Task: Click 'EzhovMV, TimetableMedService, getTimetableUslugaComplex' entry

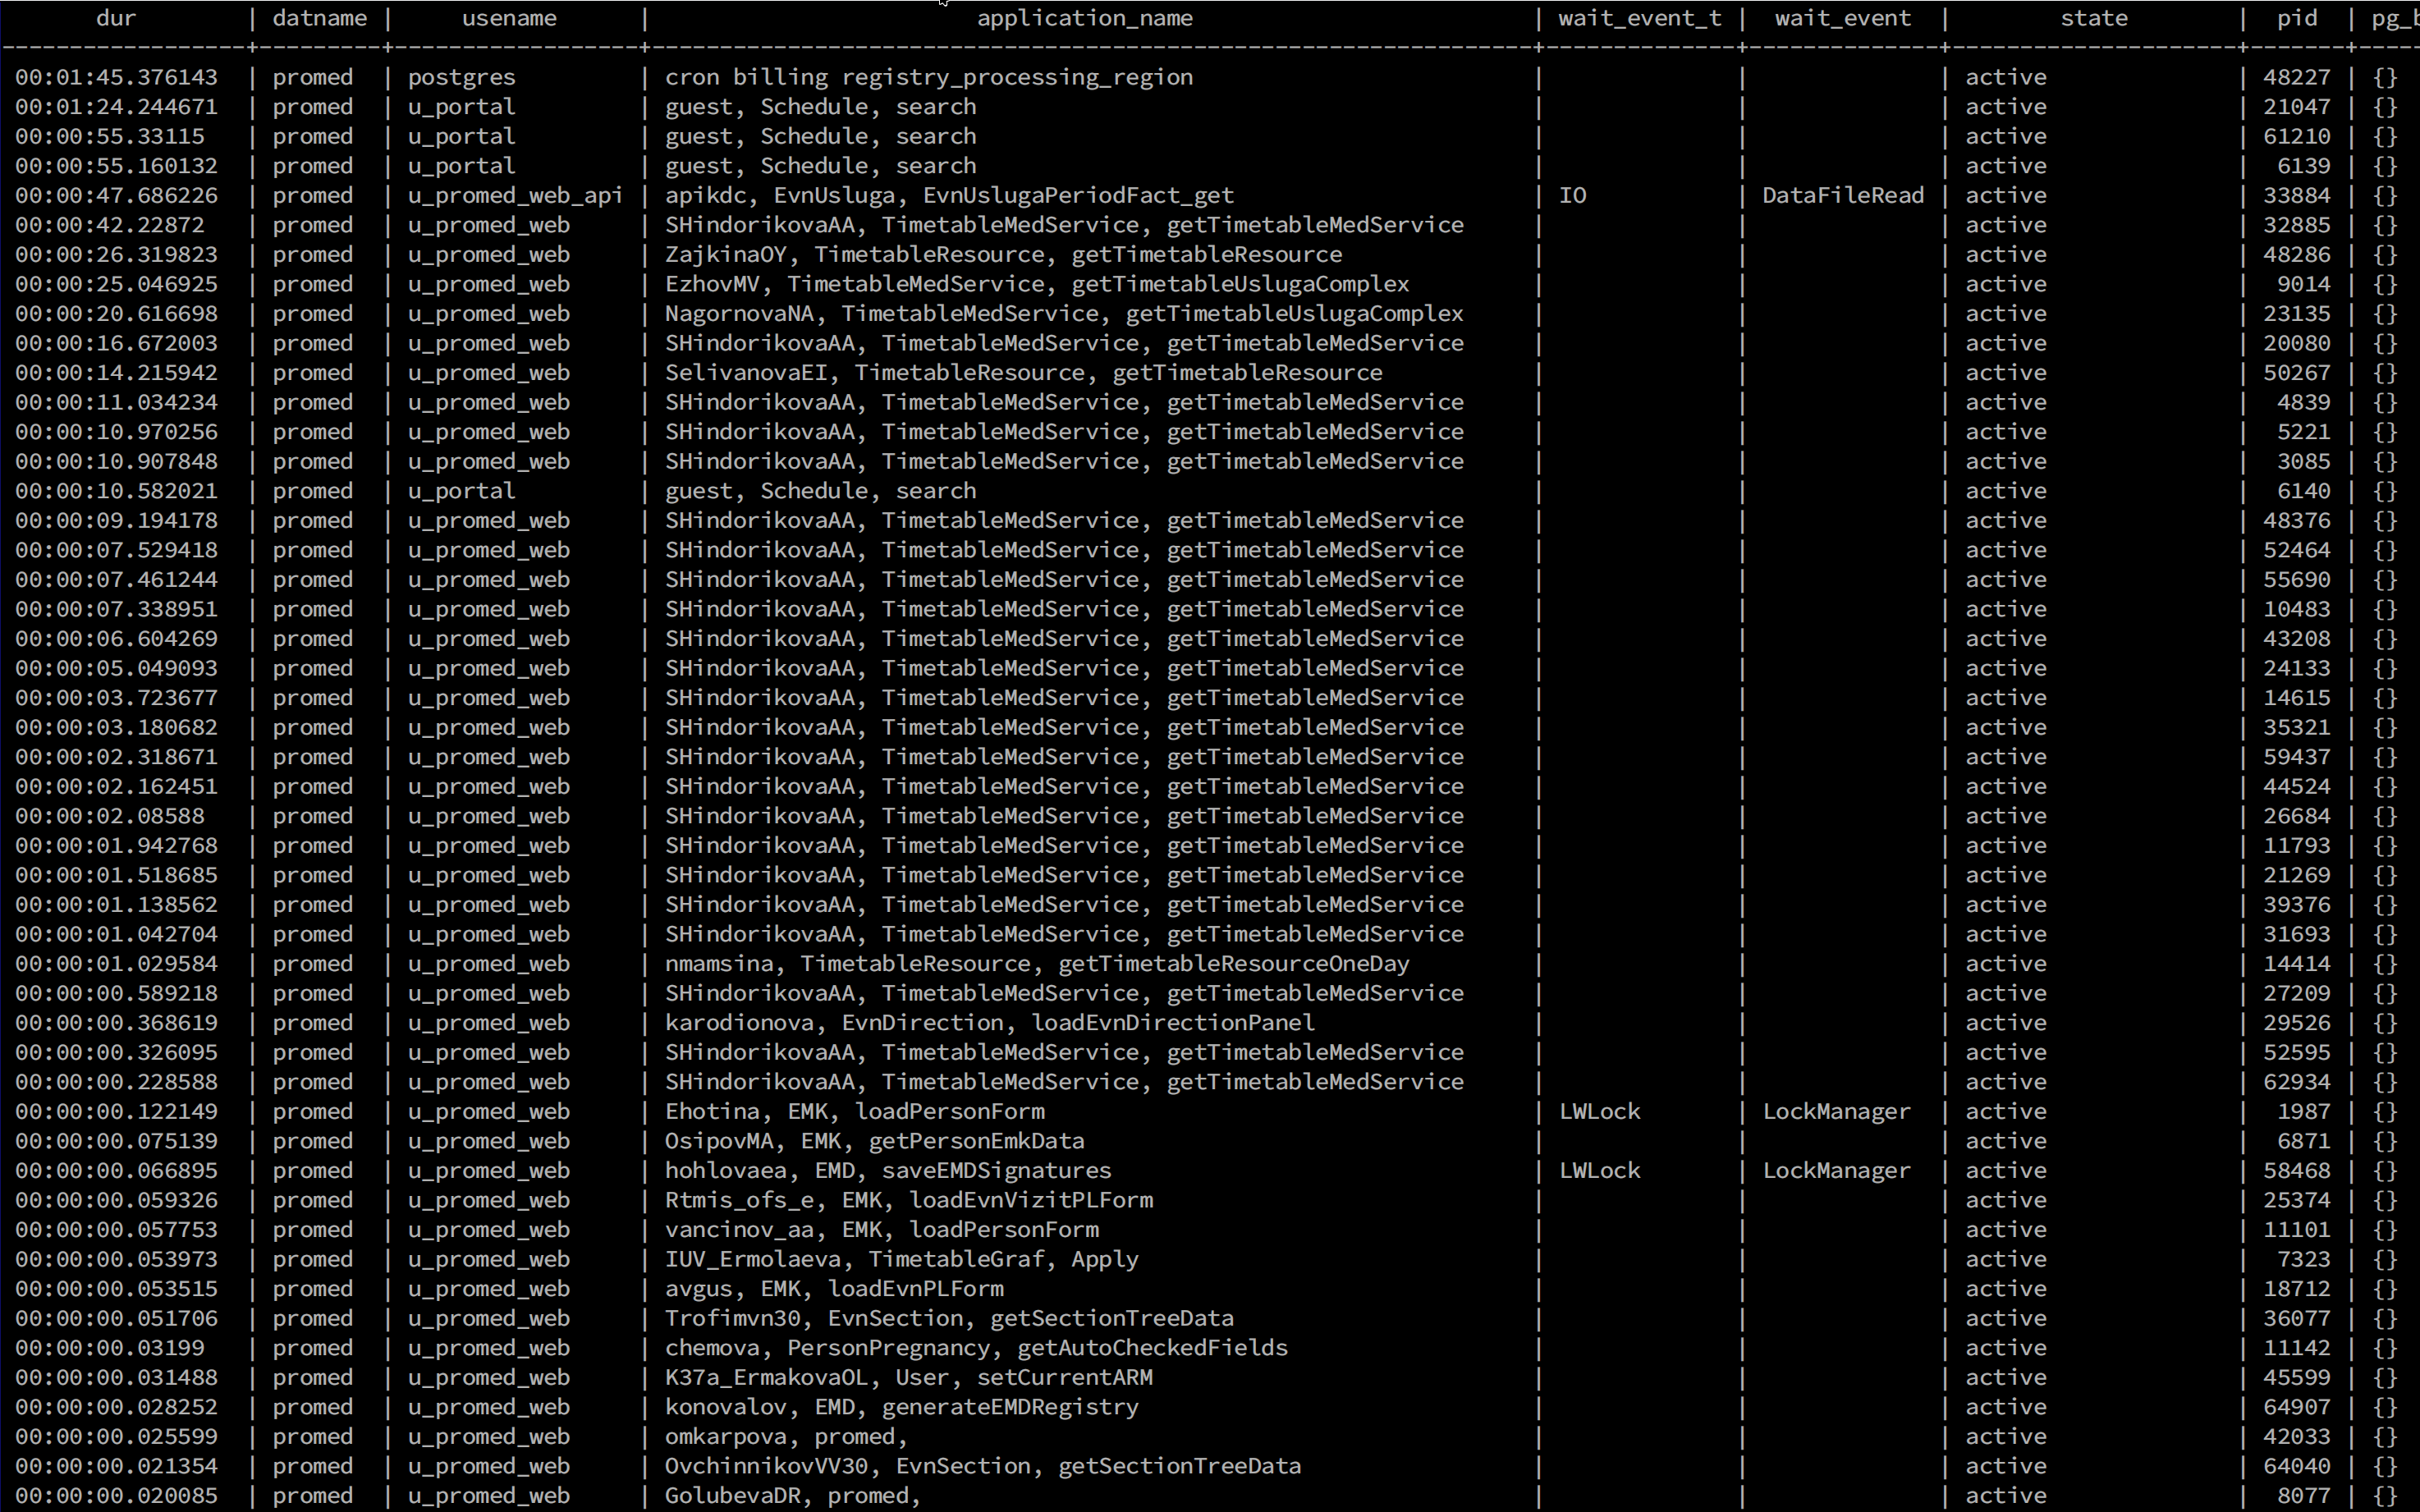Action: coord(1037,284)
